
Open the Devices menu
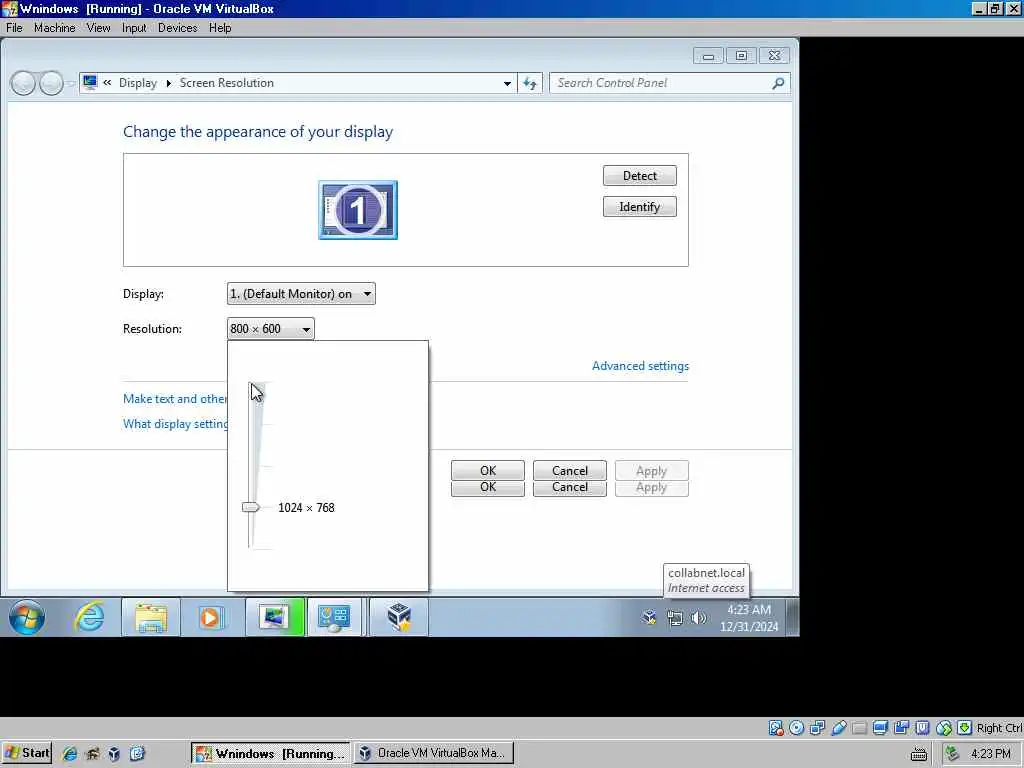pos(177,27)
